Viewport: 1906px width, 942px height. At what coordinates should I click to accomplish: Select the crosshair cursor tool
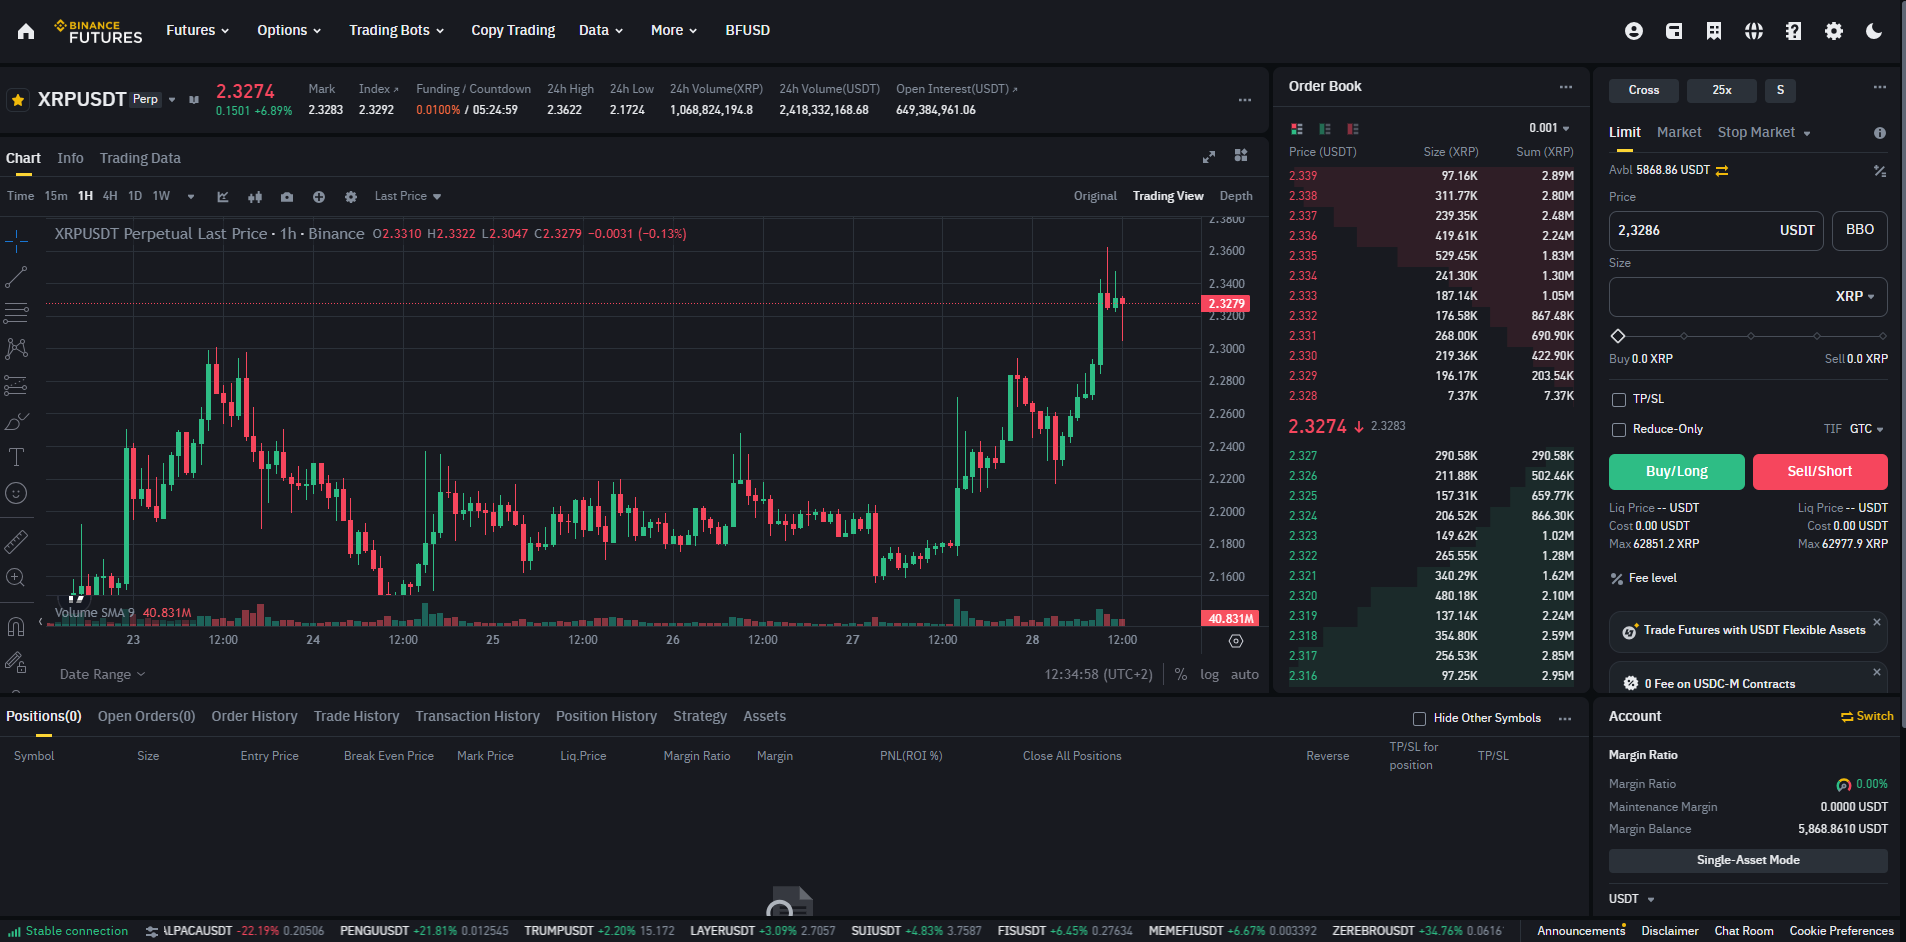[x=16, y=240]
